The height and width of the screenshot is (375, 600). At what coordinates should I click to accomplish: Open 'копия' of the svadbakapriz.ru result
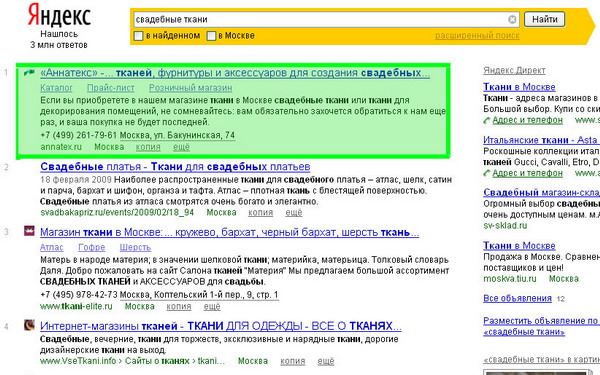(x=261, y=212)
